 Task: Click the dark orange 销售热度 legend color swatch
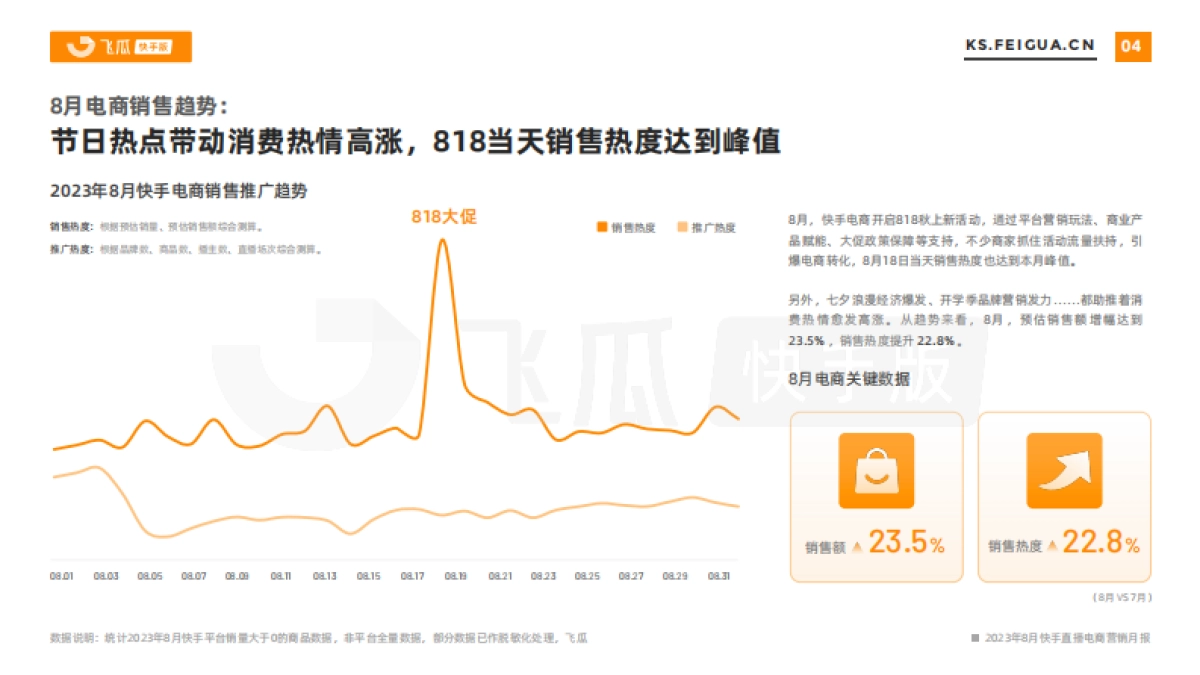(x=600, y=227)
